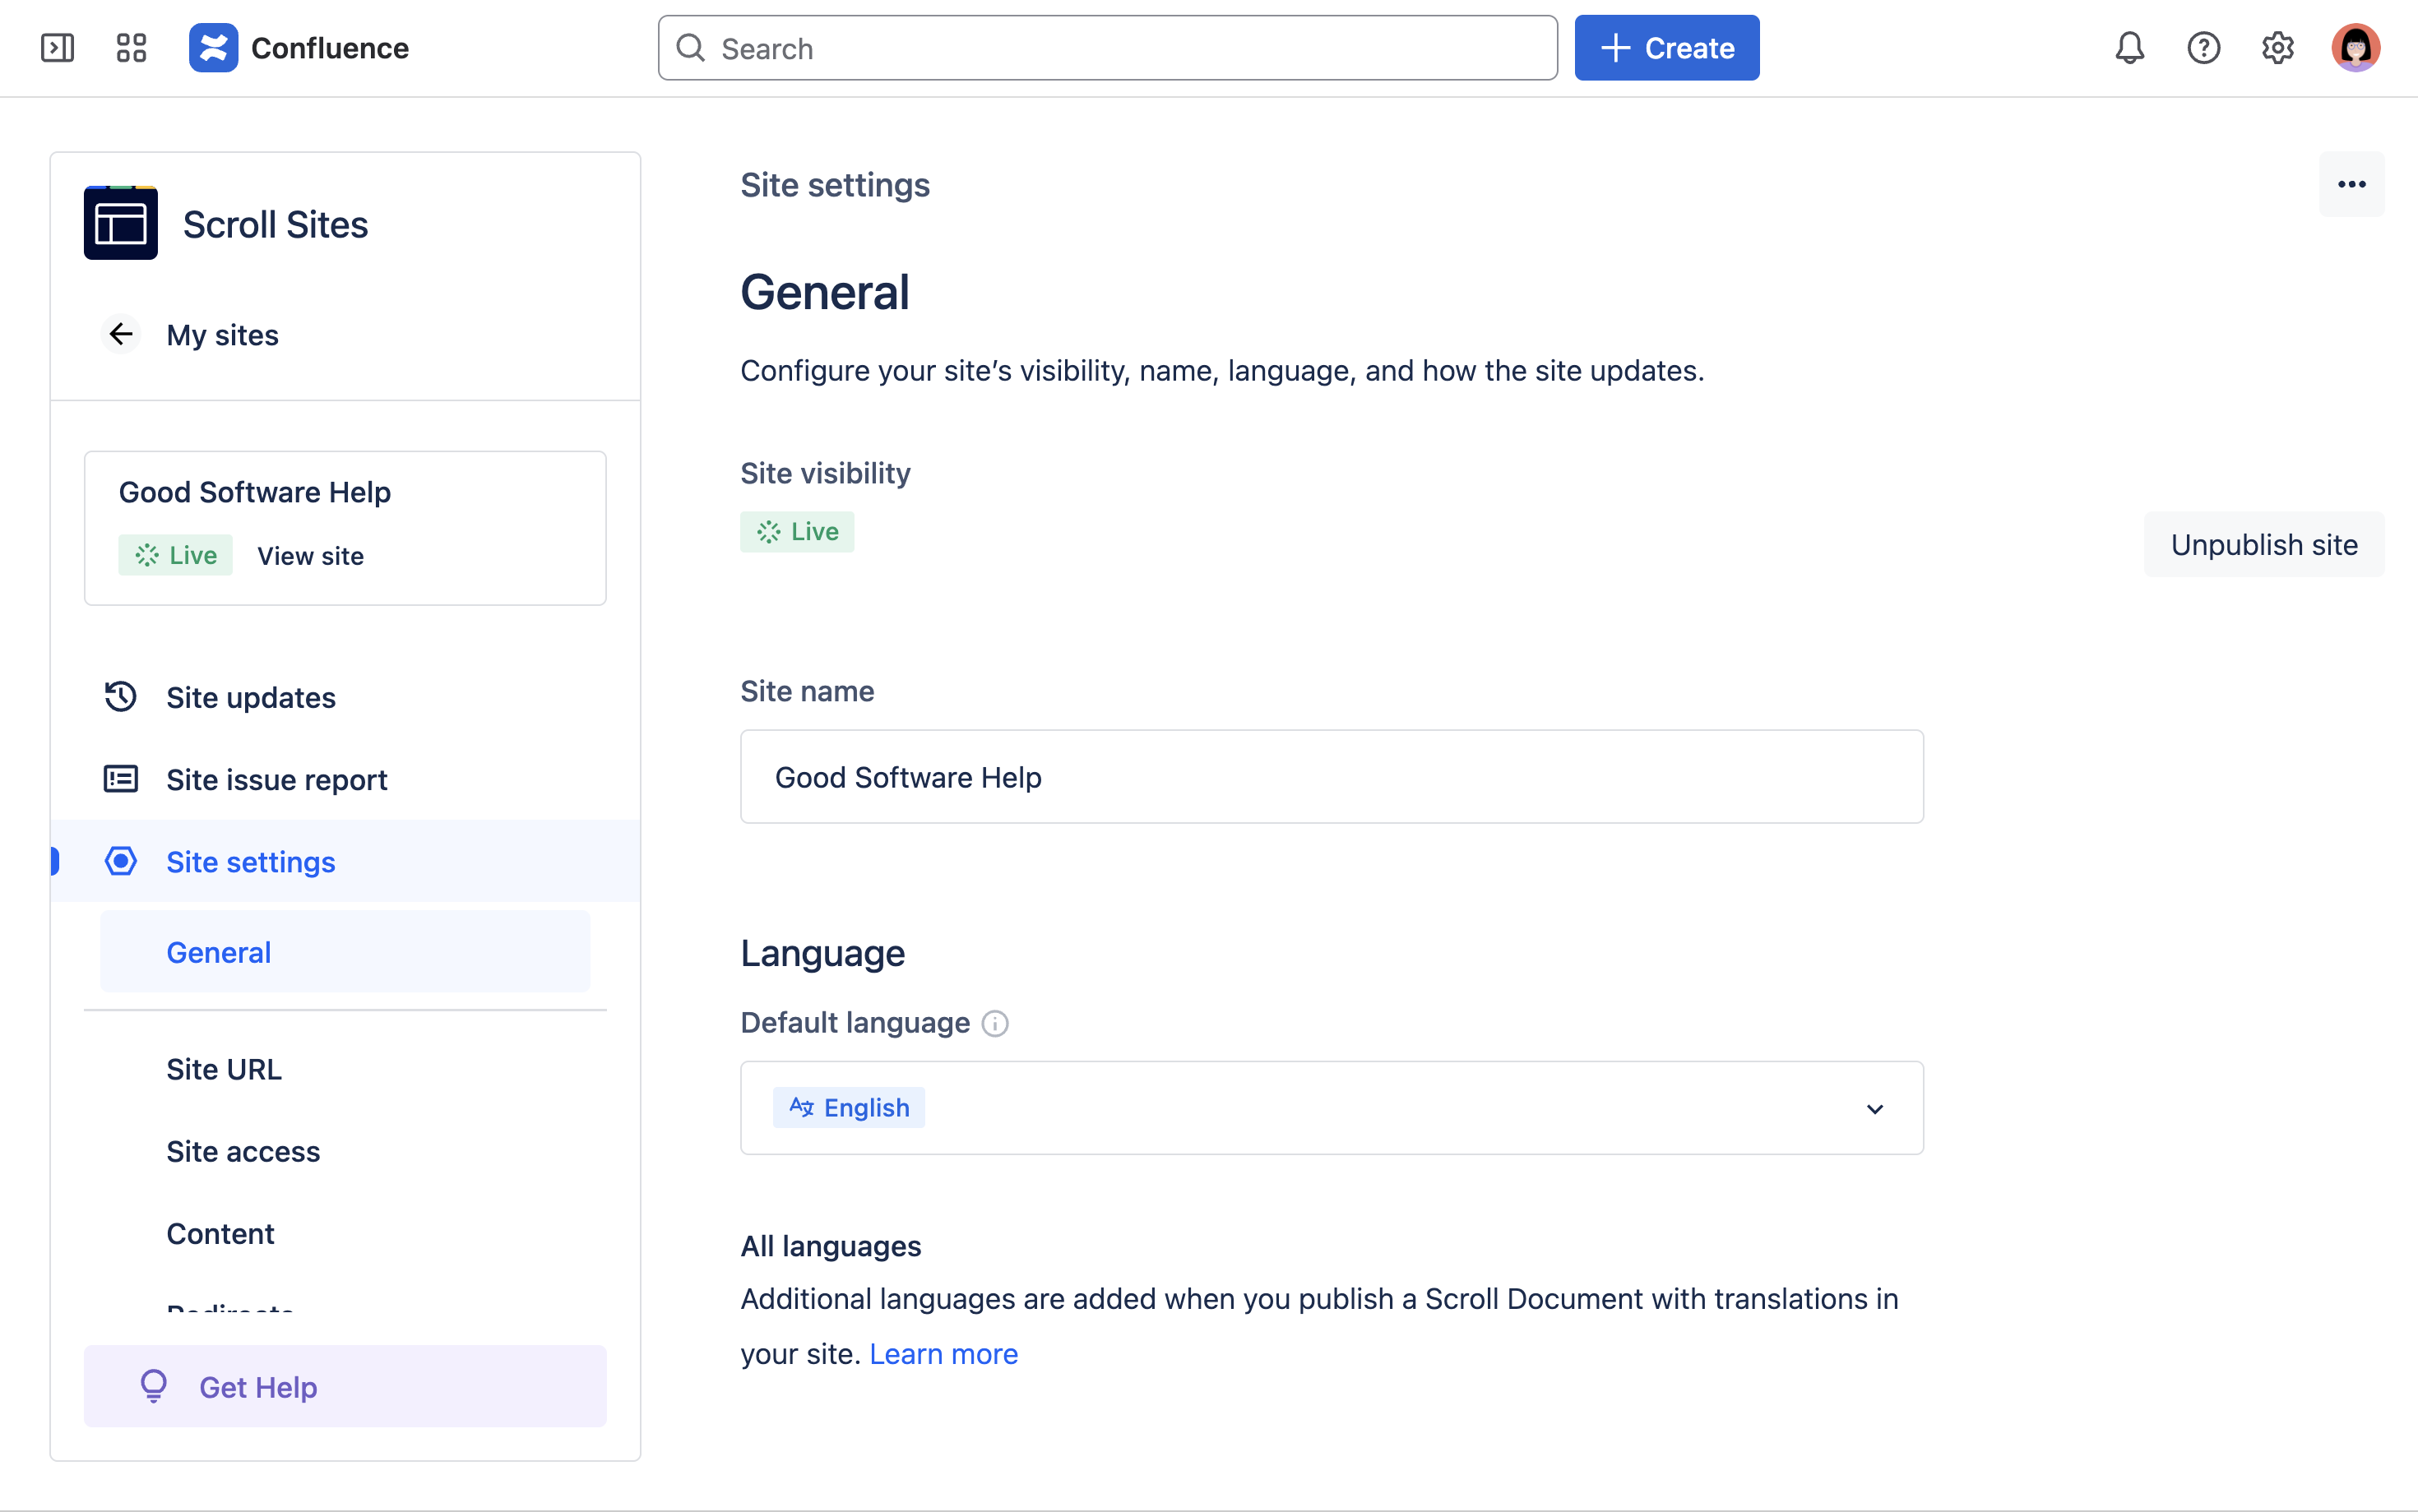2418x1512 pixels.
Task: Open the Learn more link
Action: point(943,1353)
